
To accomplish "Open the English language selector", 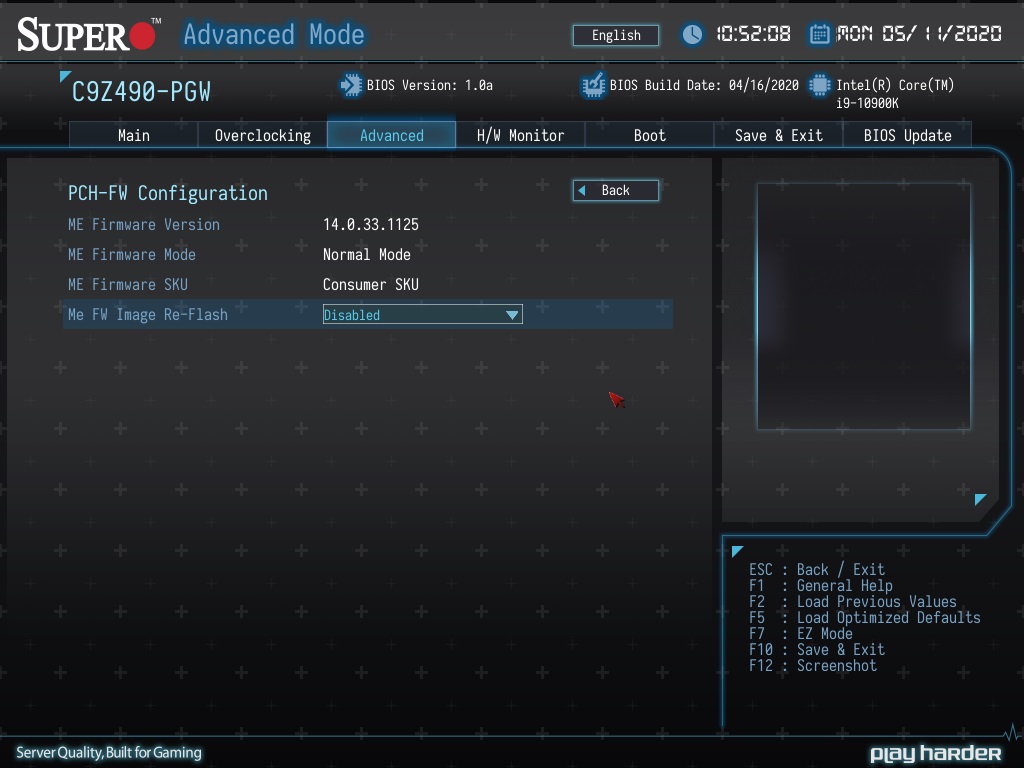I will coord(616,35).
